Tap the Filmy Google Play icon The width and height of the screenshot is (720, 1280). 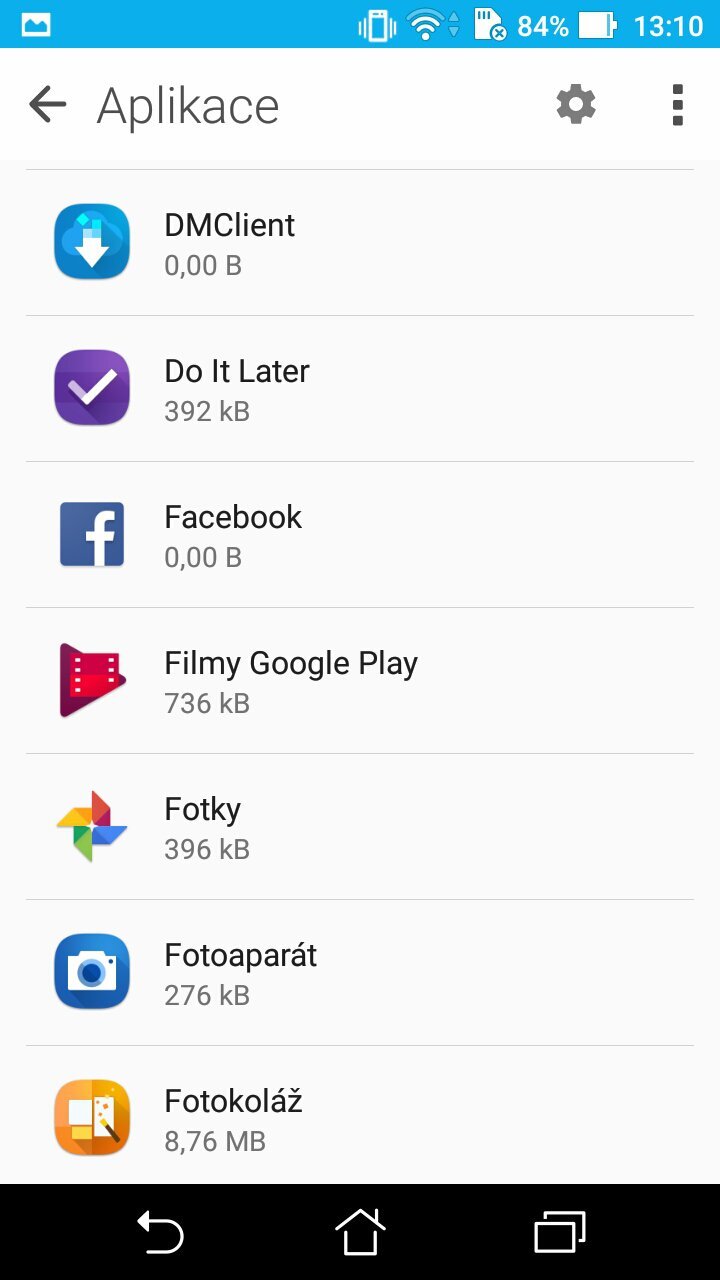tap(92, 680)
